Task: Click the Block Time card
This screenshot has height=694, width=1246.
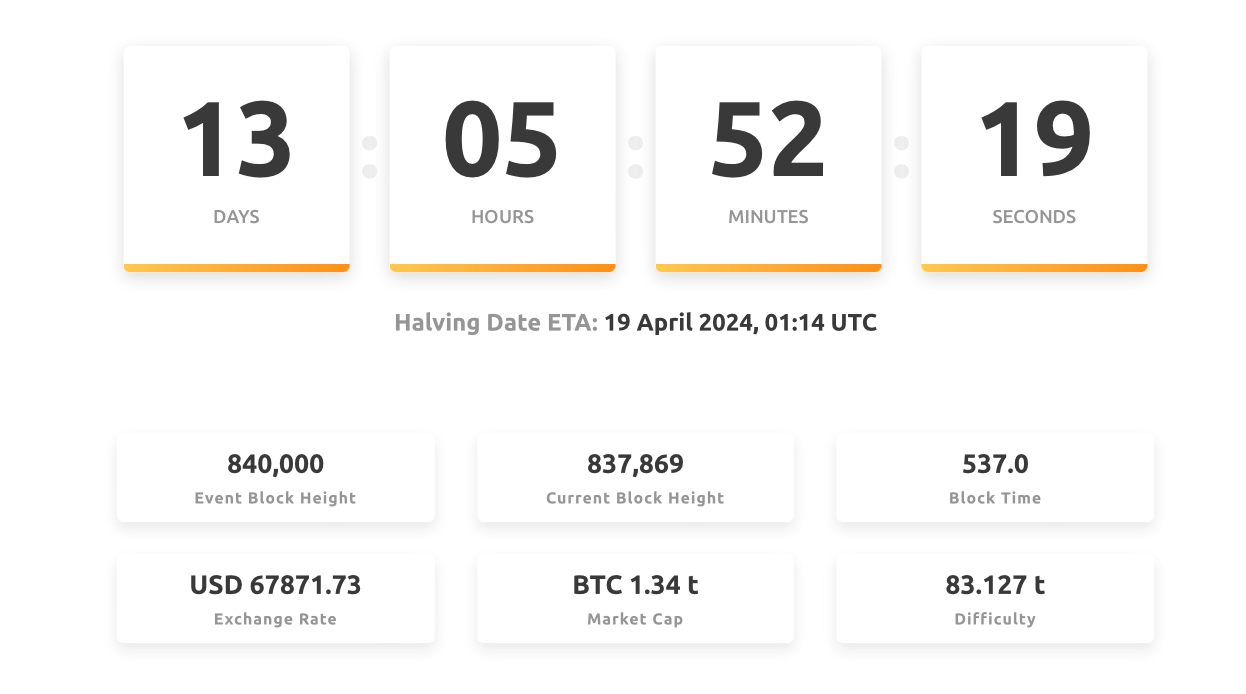Action: coord(995,478)
